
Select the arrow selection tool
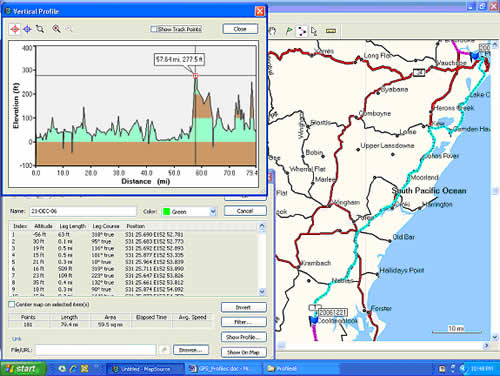[x=314, y=31]
